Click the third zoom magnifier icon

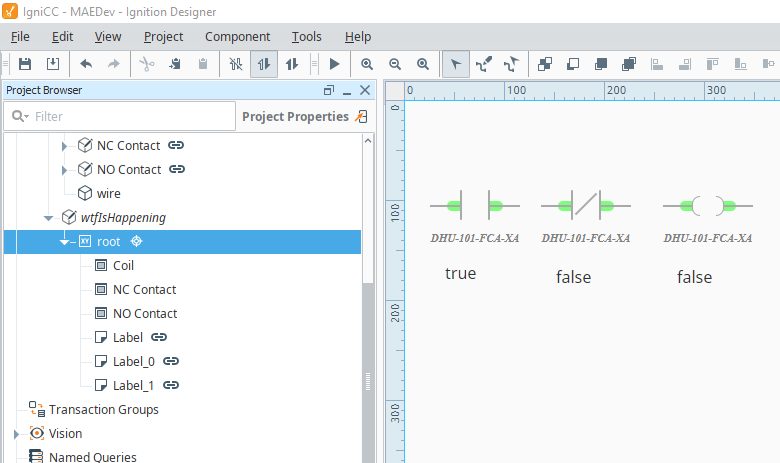(x=423, y=64)
